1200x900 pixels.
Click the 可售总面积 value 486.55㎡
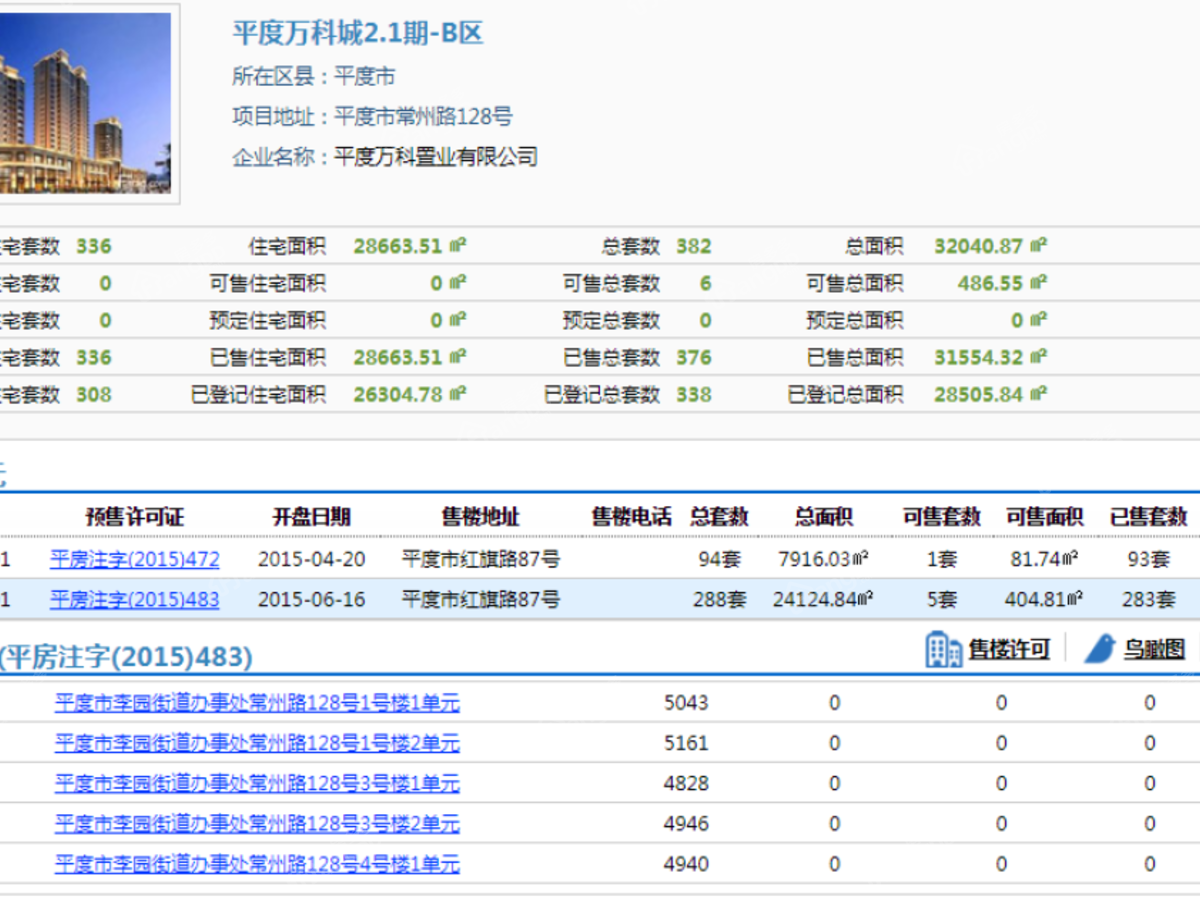(x=1002, y=284)
